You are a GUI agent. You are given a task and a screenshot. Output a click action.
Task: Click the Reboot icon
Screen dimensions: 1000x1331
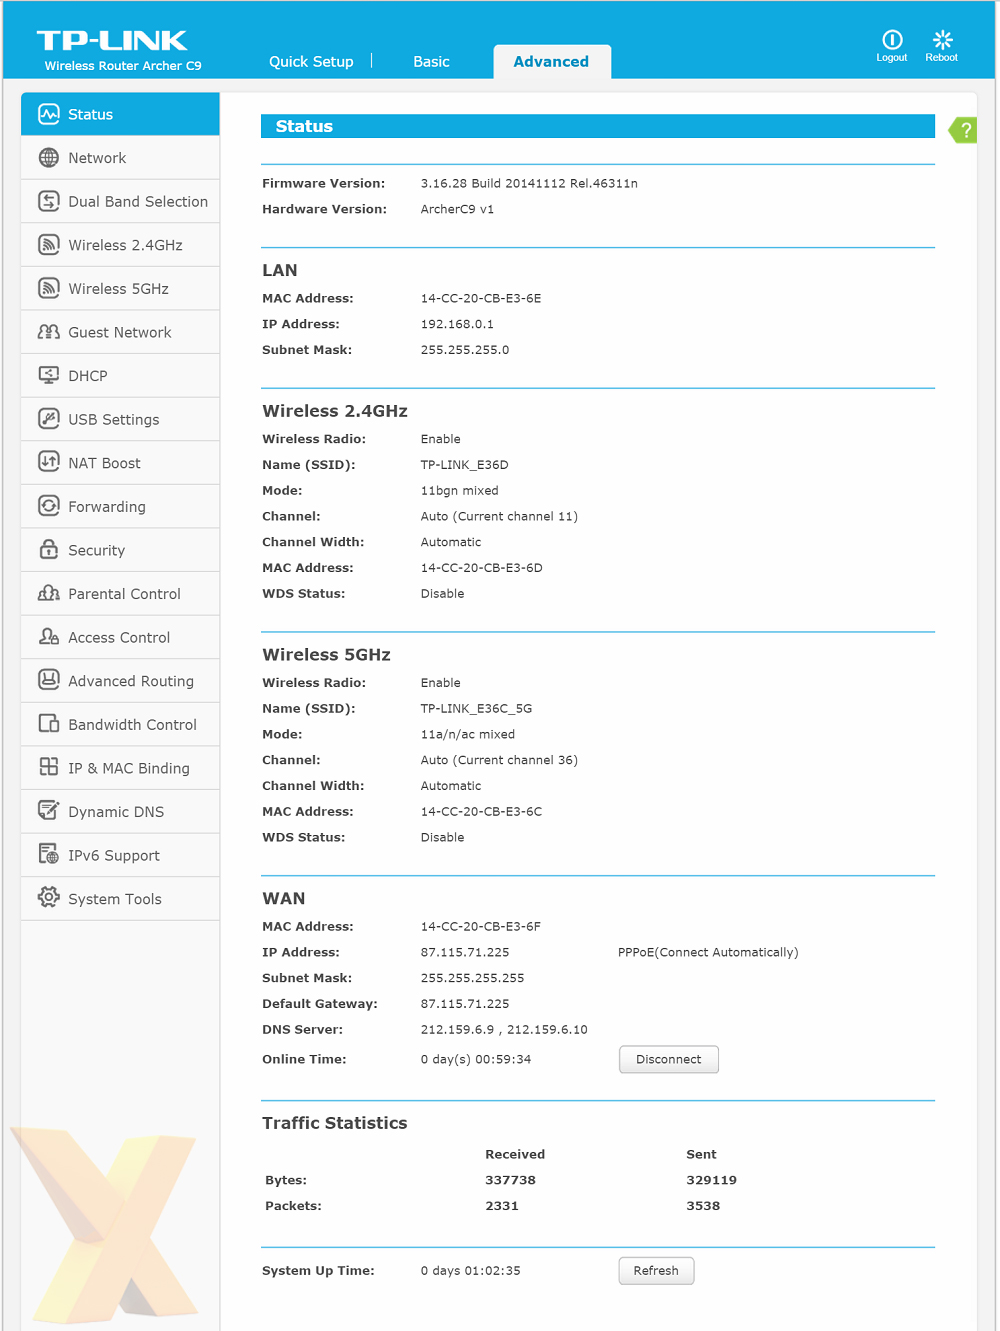pyautogui.click(x=942, y=39)
